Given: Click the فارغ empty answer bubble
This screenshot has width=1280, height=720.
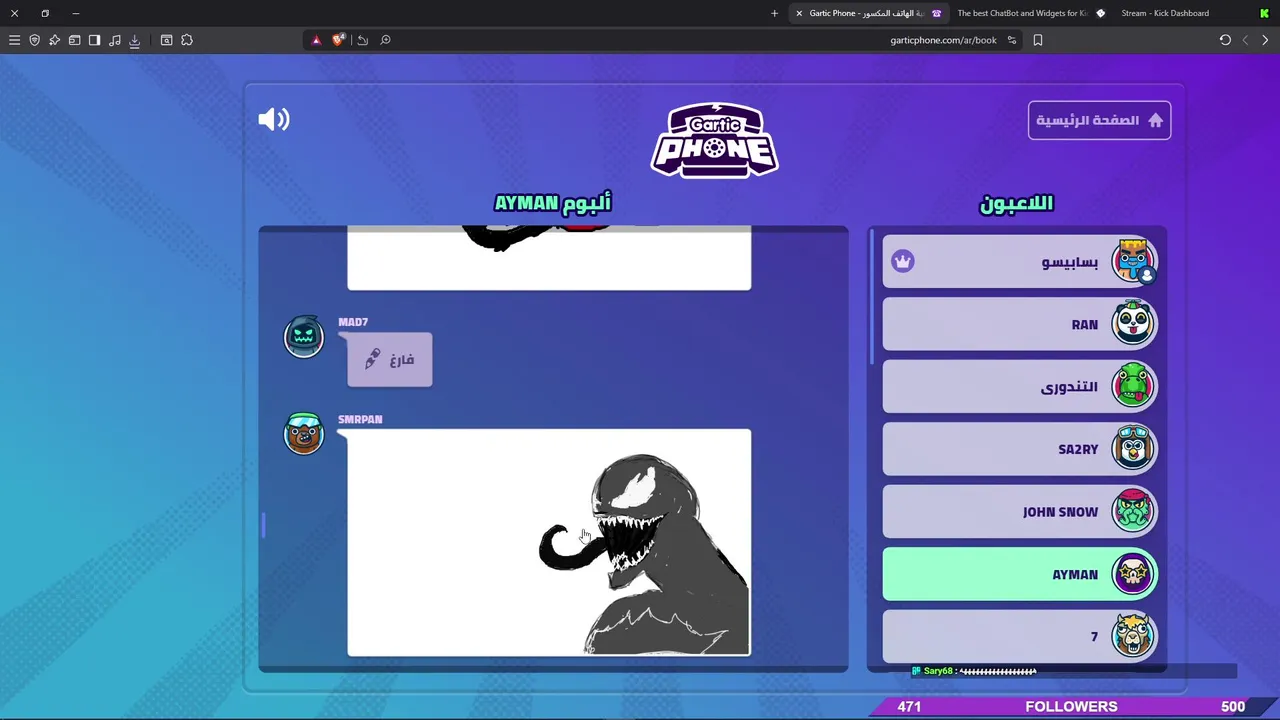Looking at the screenshot, I should click(x=390, y=359).
